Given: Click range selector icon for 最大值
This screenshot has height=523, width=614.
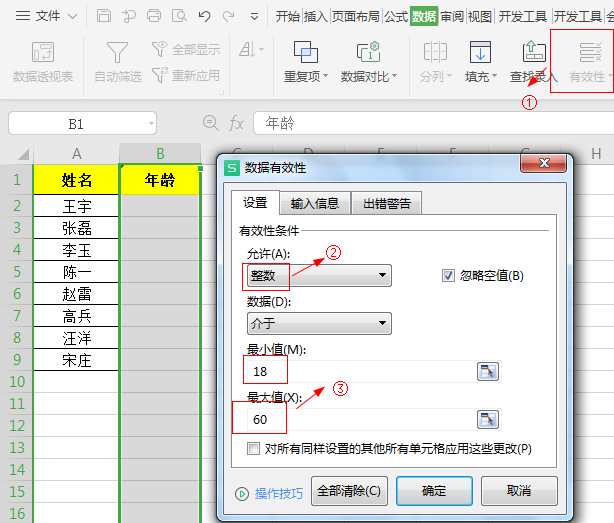Looking at the screenshot, I should pyautogui.click(x=488, y=419).
